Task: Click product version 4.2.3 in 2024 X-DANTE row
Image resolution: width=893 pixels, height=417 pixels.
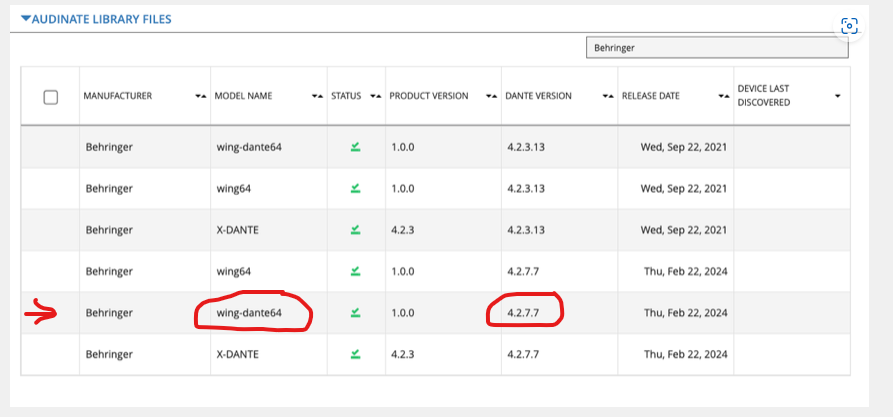Action: point(403,354)
